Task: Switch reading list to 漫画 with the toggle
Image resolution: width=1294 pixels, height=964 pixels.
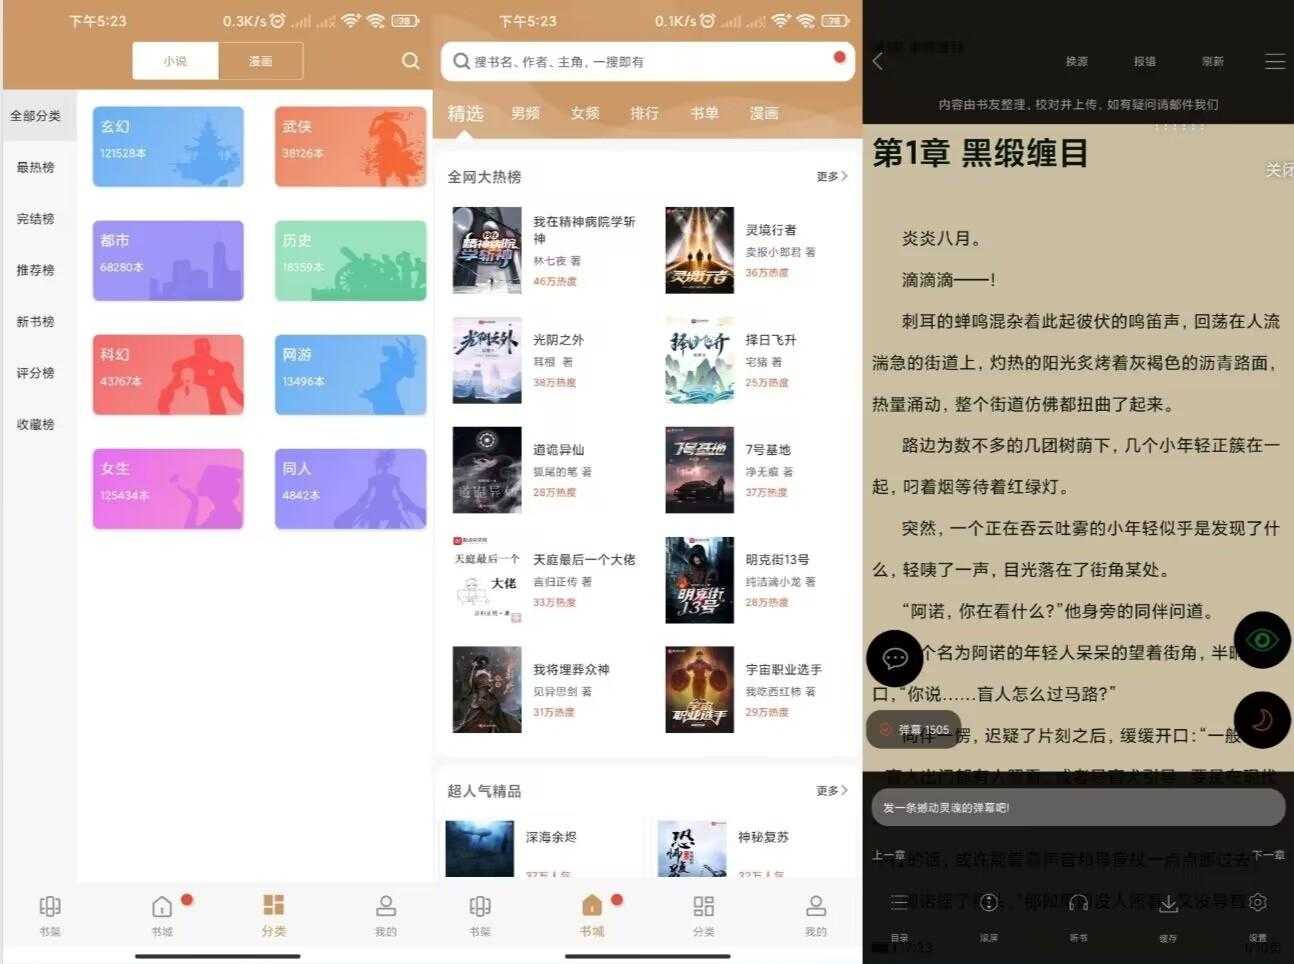Action: (x=260, y=61)
